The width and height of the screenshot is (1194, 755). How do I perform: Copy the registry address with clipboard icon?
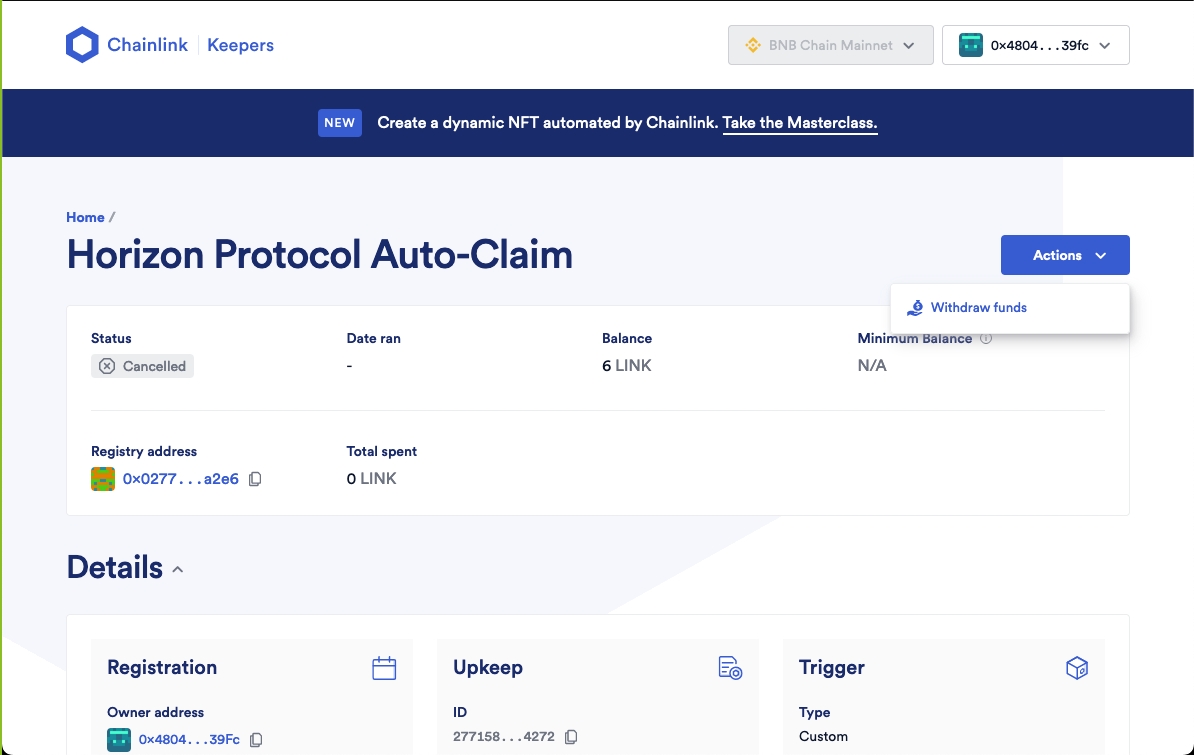coord(255,479)
